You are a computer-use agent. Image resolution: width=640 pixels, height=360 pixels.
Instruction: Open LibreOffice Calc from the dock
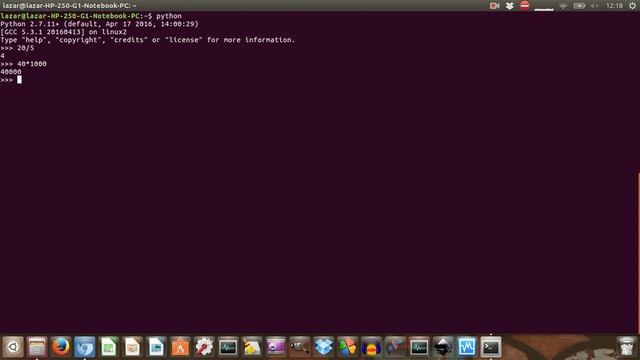coord(109,347)
